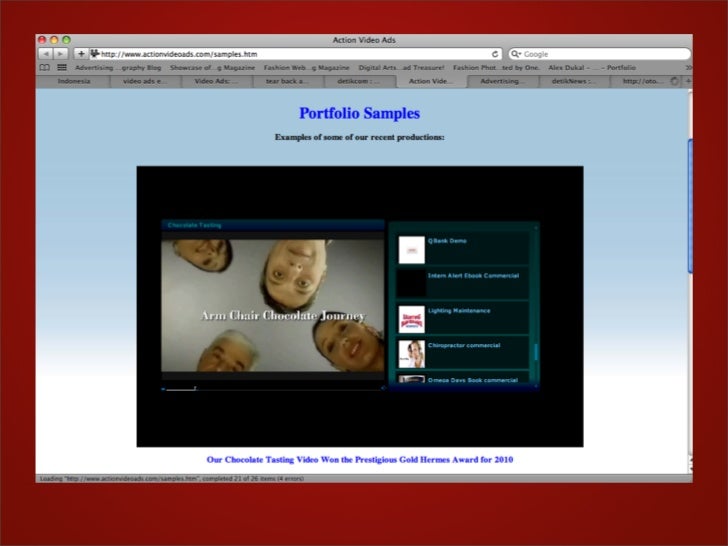Select the Action Vide... tab
Image resolution: width=728 pixels, height=546 pixels.
click(431, 81)
